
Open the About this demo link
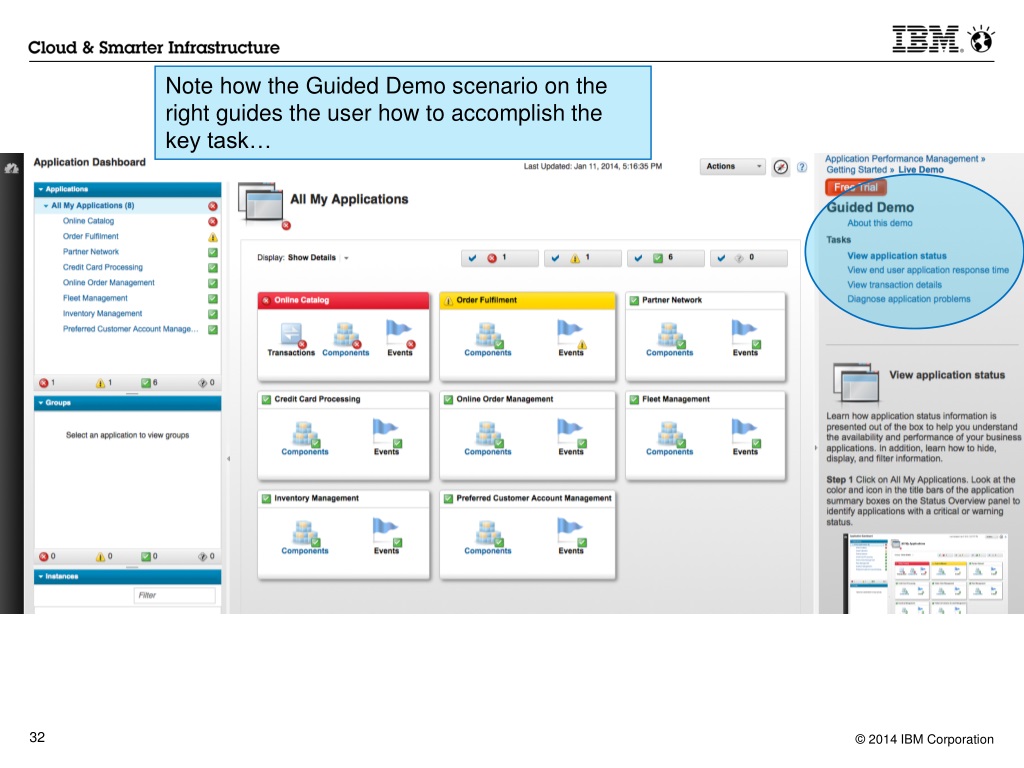coord(880,223)
